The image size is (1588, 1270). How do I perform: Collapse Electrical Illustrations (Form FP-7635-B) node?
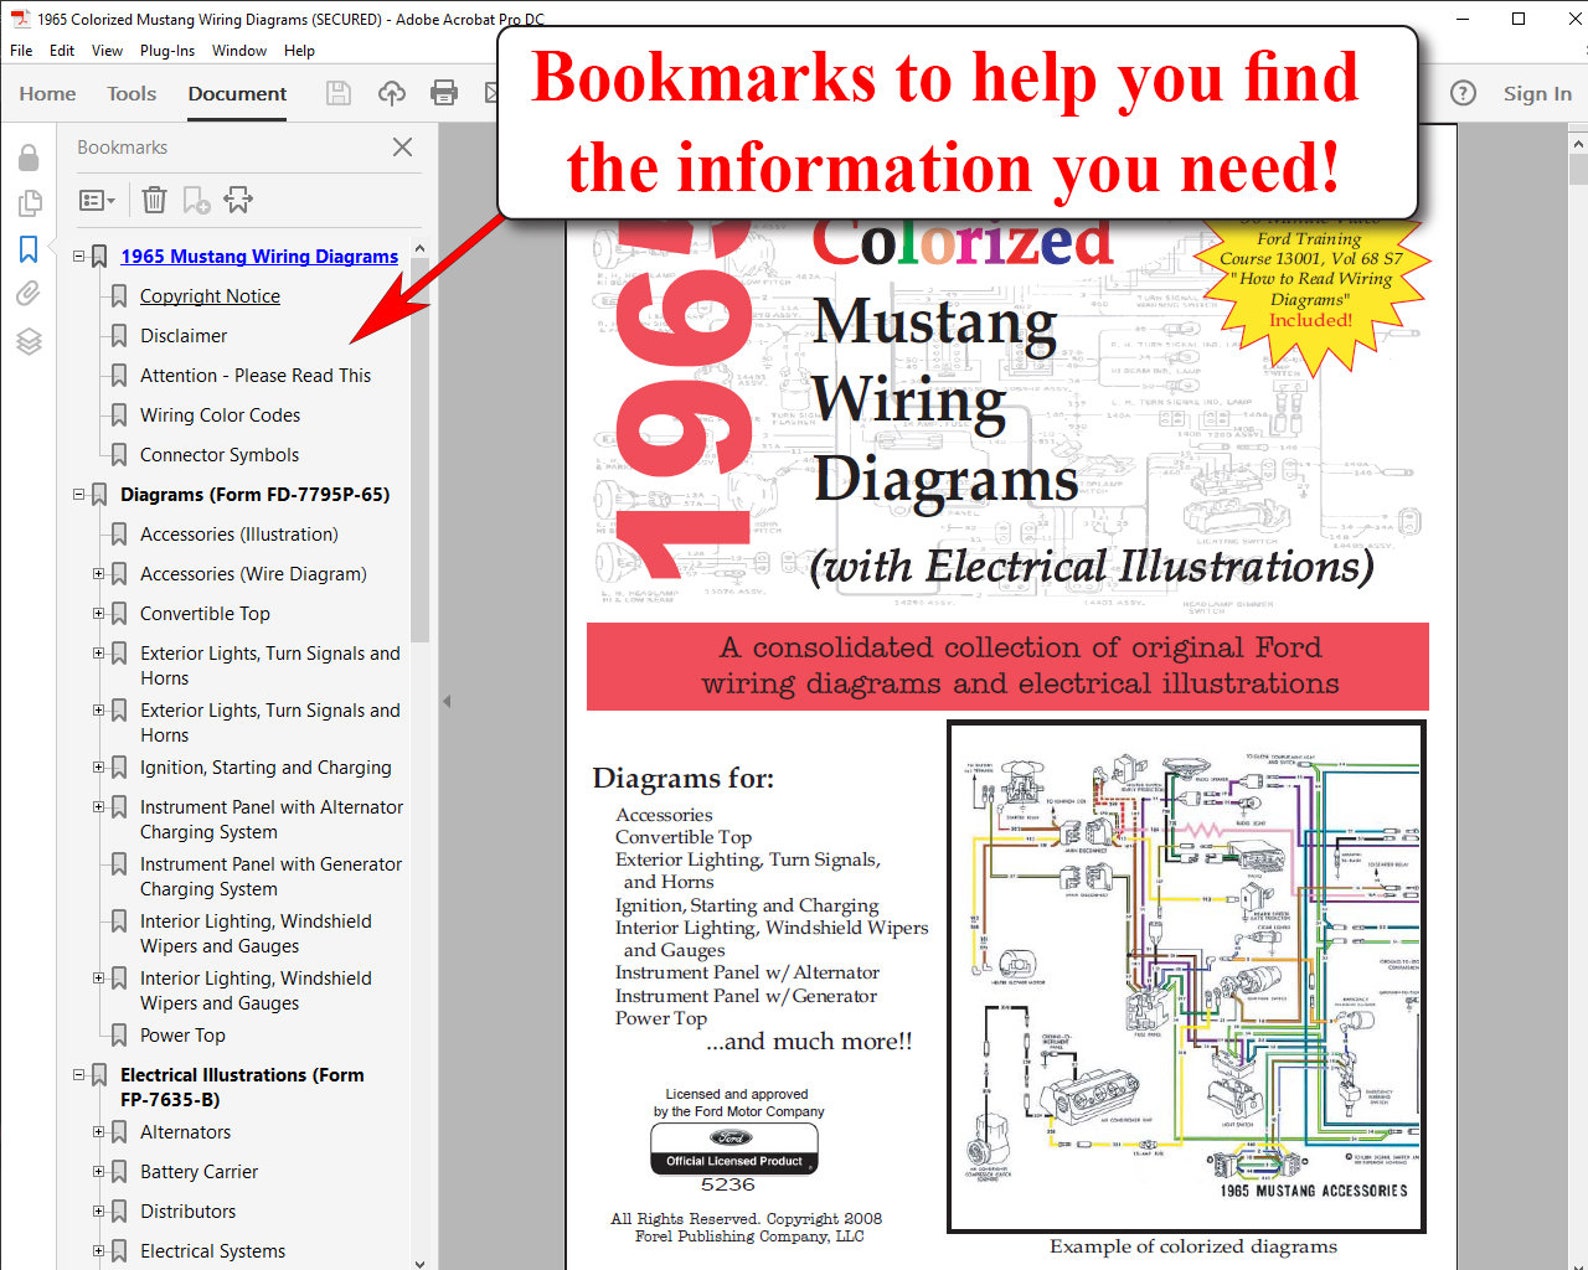pos(79,1075)
